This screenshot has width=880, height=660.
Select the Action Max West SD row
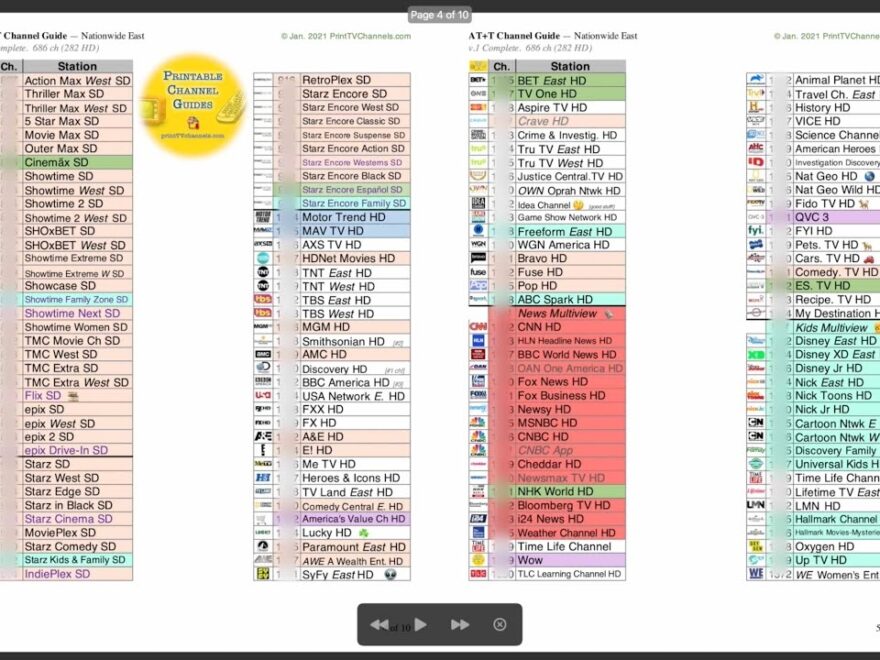click(x=66, y=80)
